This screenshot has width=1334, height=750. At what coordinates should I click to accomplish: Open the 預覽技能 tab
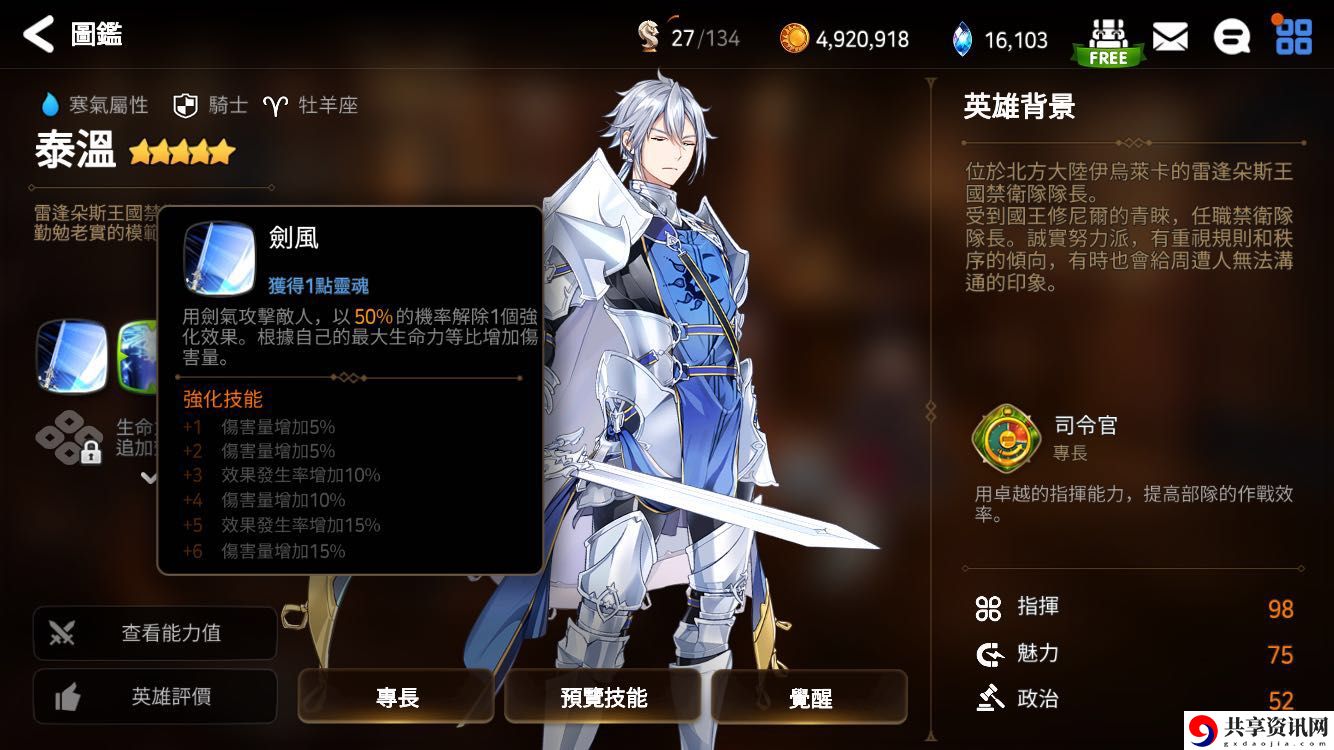pos(603,697)
